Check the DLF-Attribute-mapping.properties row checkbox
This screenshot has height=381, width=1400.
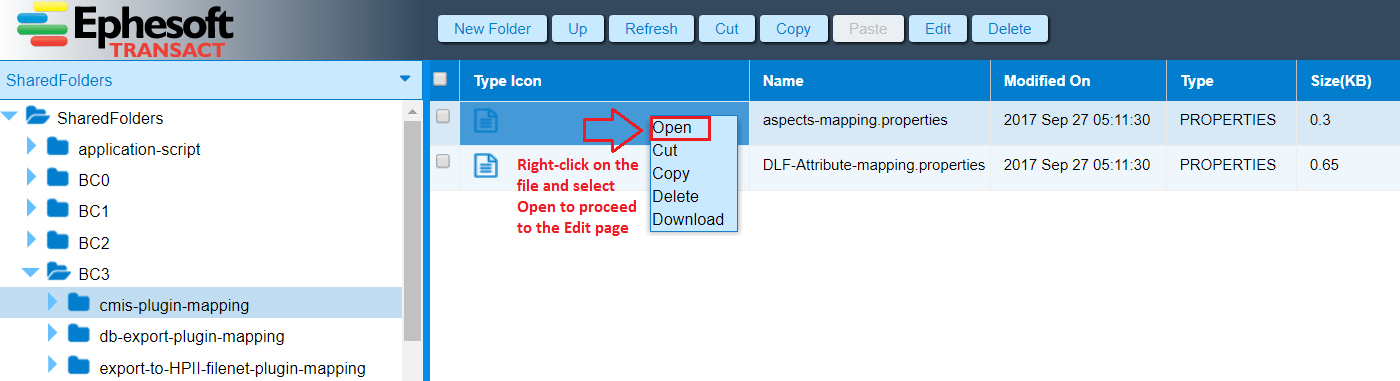[443, 160]
